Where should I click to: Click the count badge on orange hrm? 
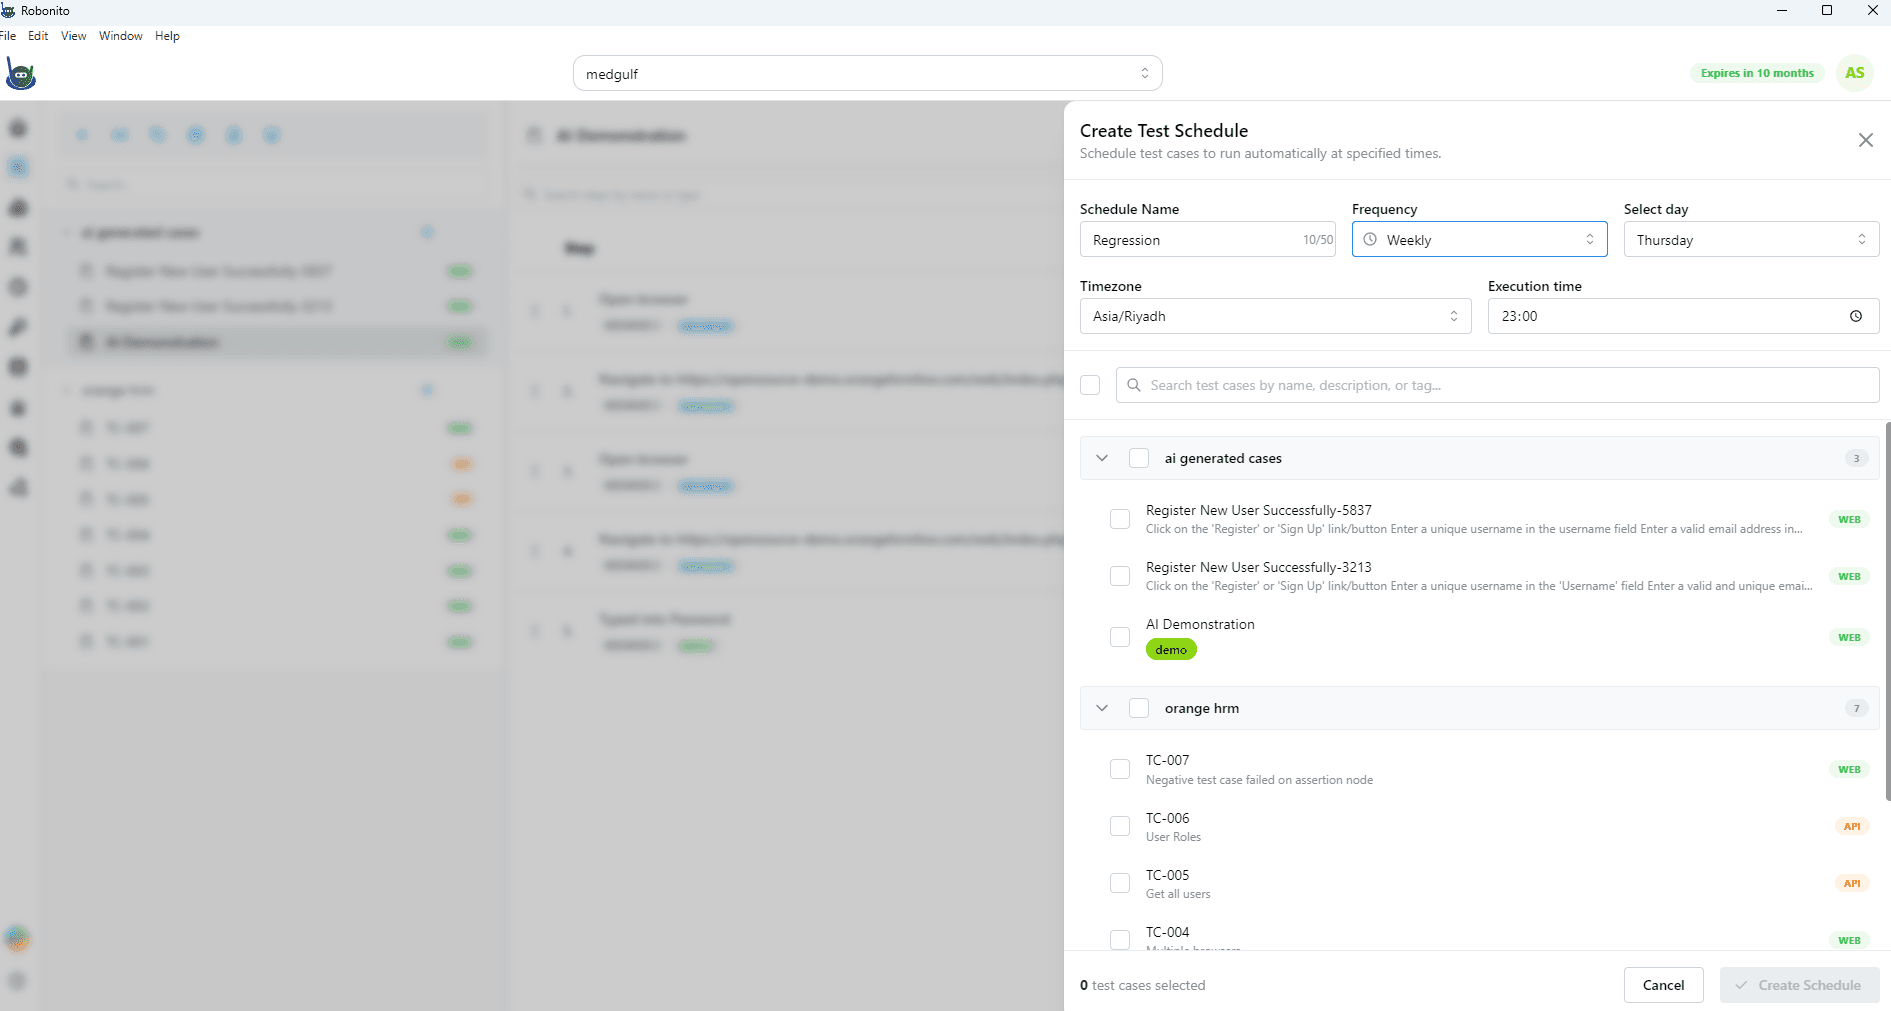tap(1856, 708)
